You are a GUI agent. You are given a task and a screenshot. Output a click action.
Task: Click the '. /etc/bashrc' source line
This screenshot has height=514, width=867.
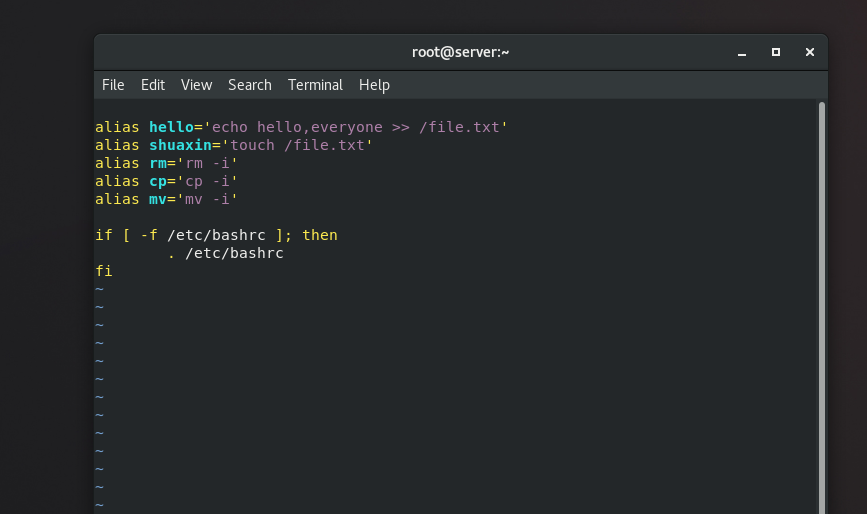[225, 253]
